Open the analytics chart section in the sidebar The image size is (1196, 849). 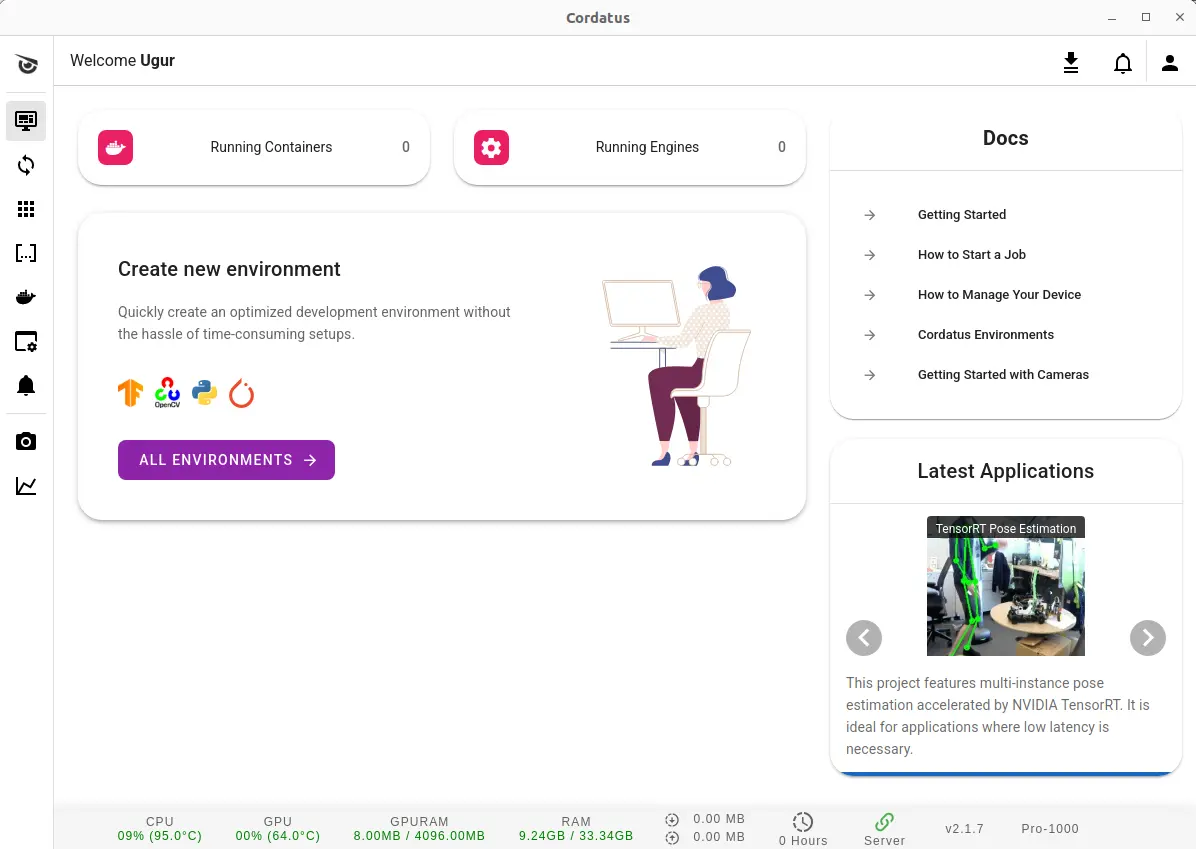pos(26,486)
